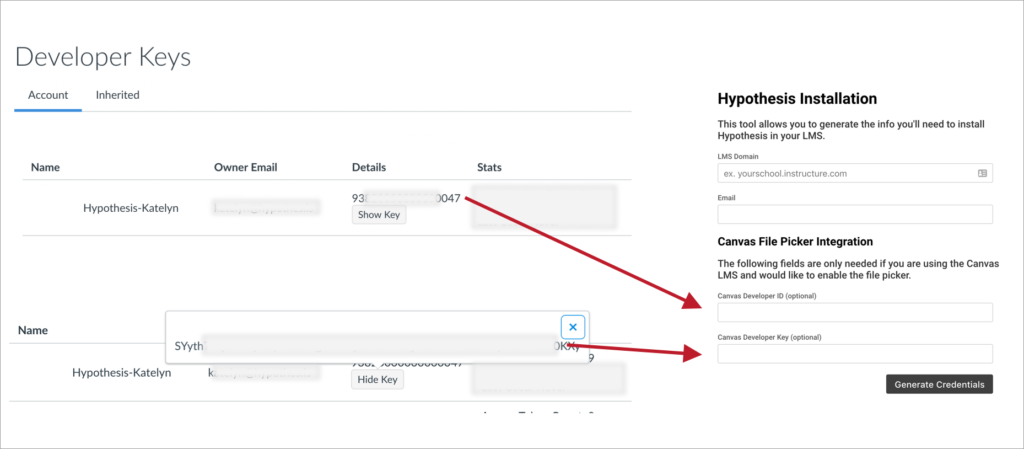Close the developer key popup
Viewport: 1024px width, 449px height.
573,327
